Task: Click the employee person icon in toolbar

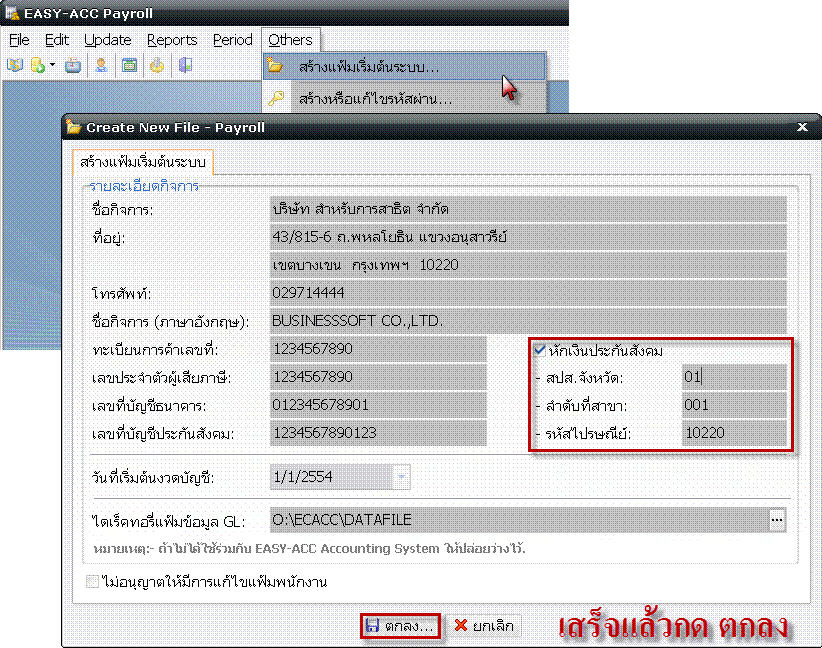Action: [x=101, y=66]
